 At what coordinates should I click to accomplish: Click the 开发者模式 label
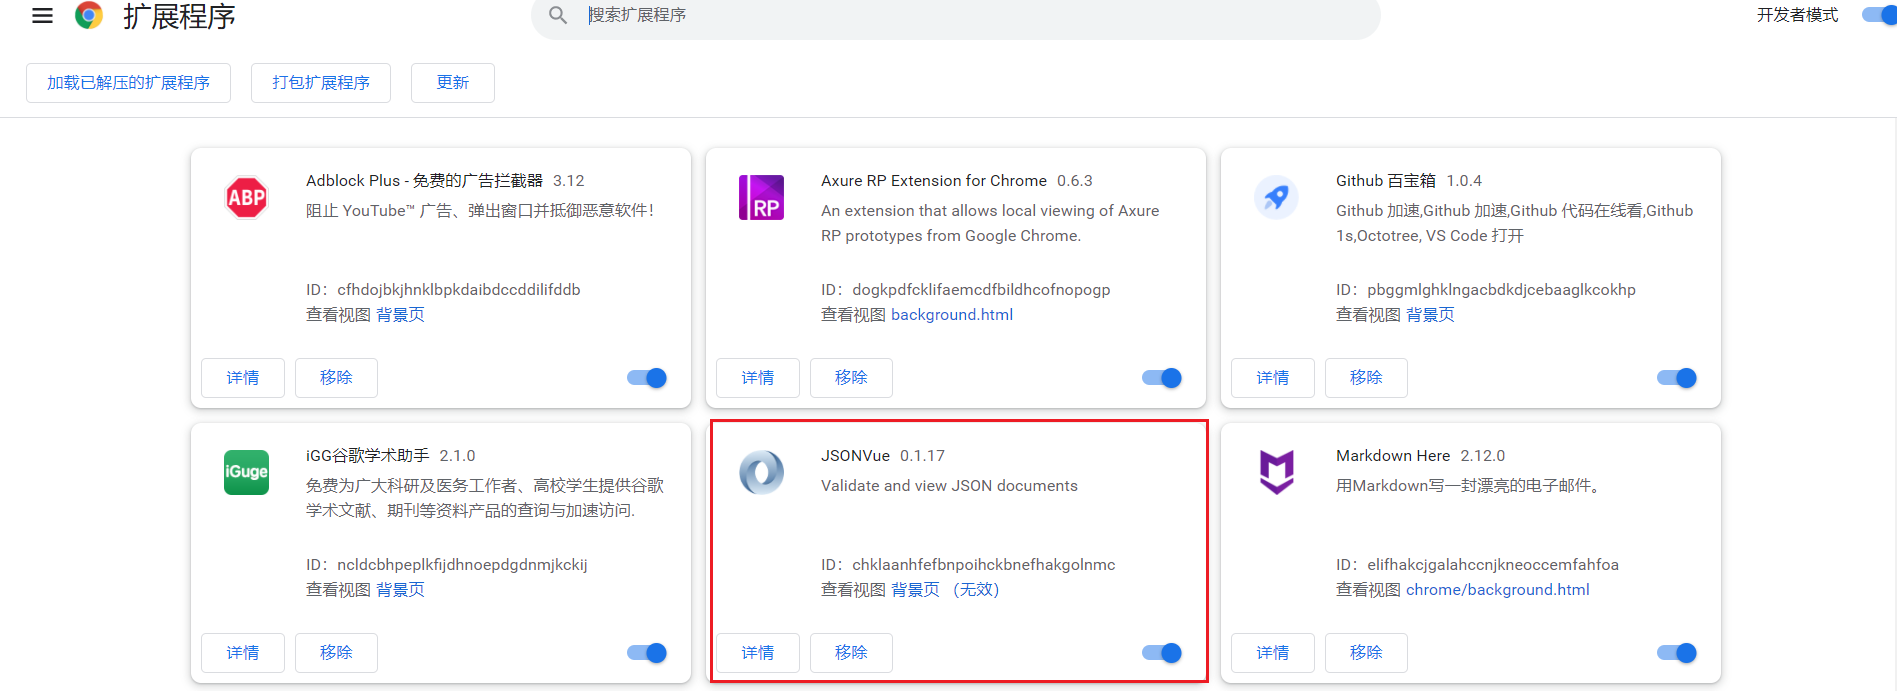pos(1797,15)
